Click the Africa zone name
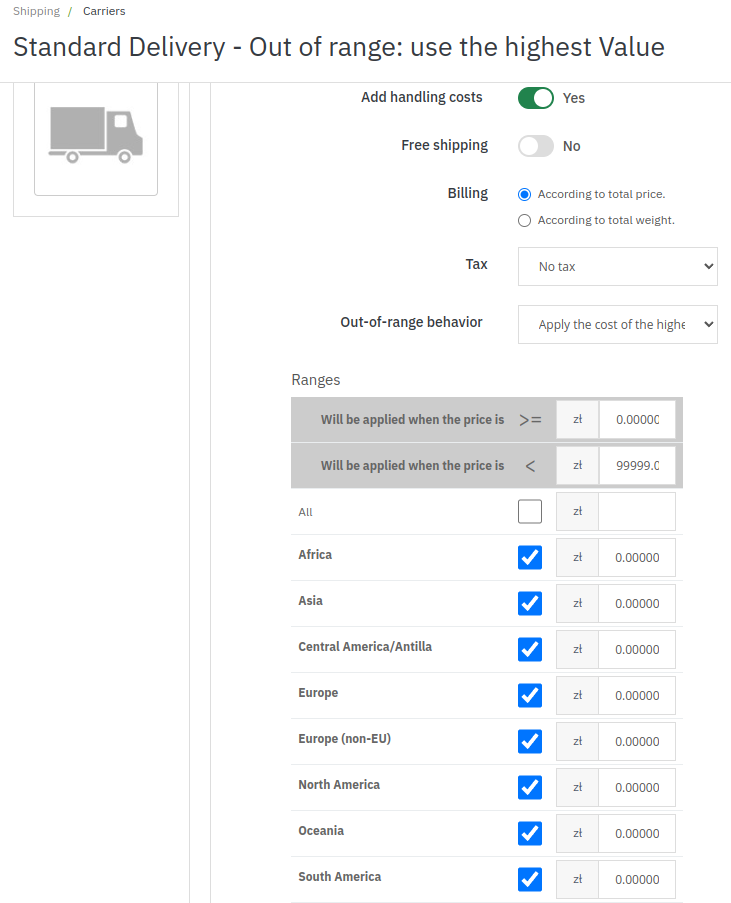731x903 pixels. click(x=315, y=555)
